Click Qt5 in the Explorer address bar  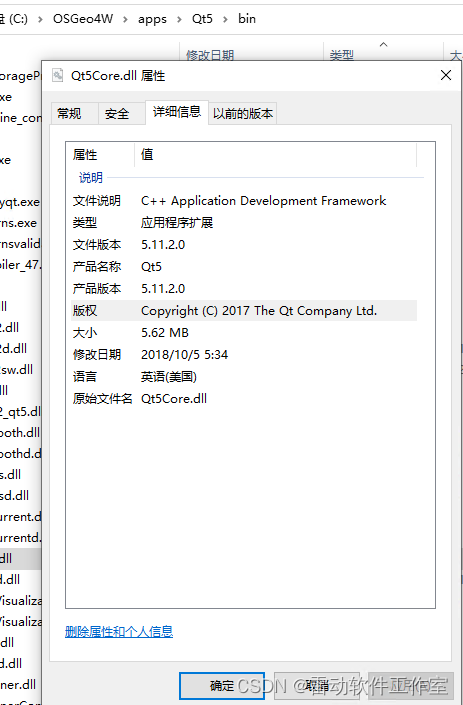point(202,19)
